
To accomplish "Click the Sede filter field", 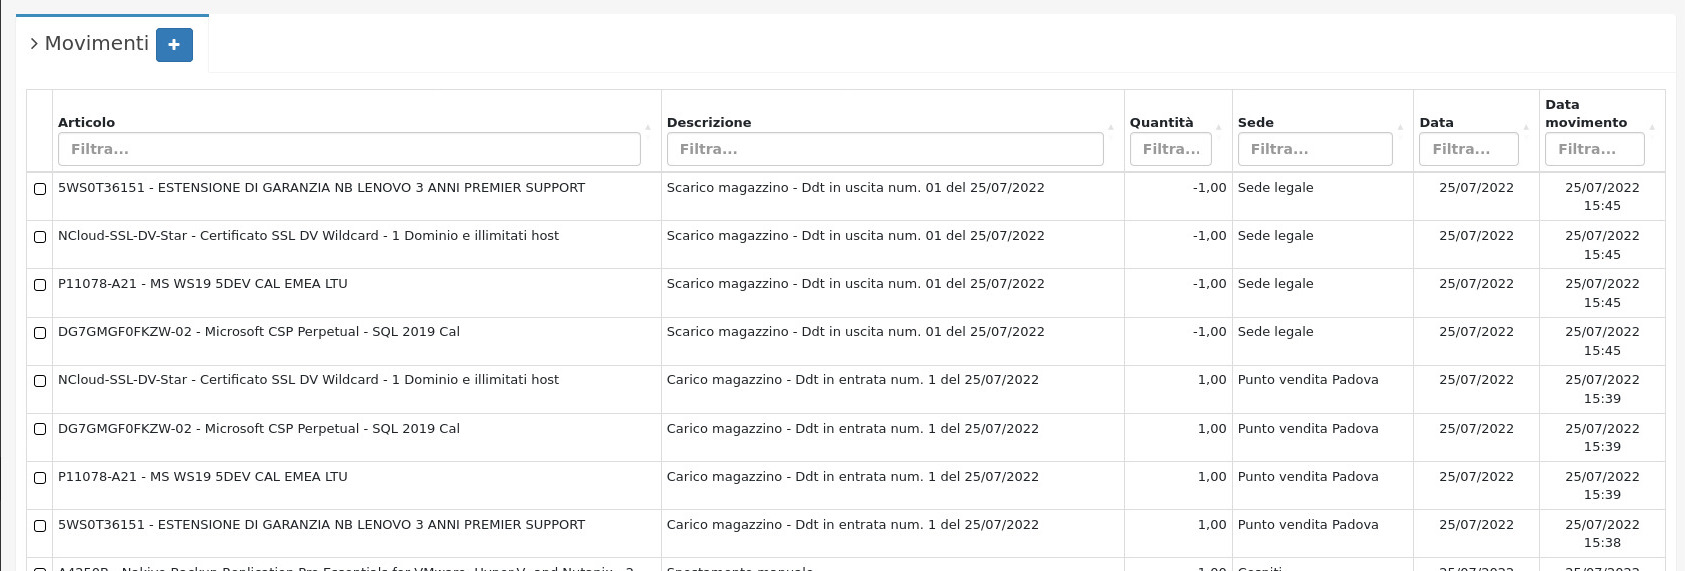I will pyautogui.click(x=1314, y=149).
